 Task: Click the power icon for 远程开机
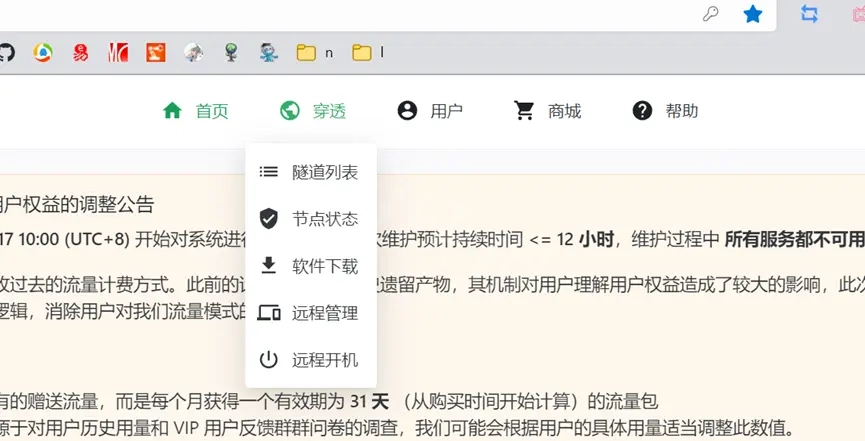click(269, 360)
